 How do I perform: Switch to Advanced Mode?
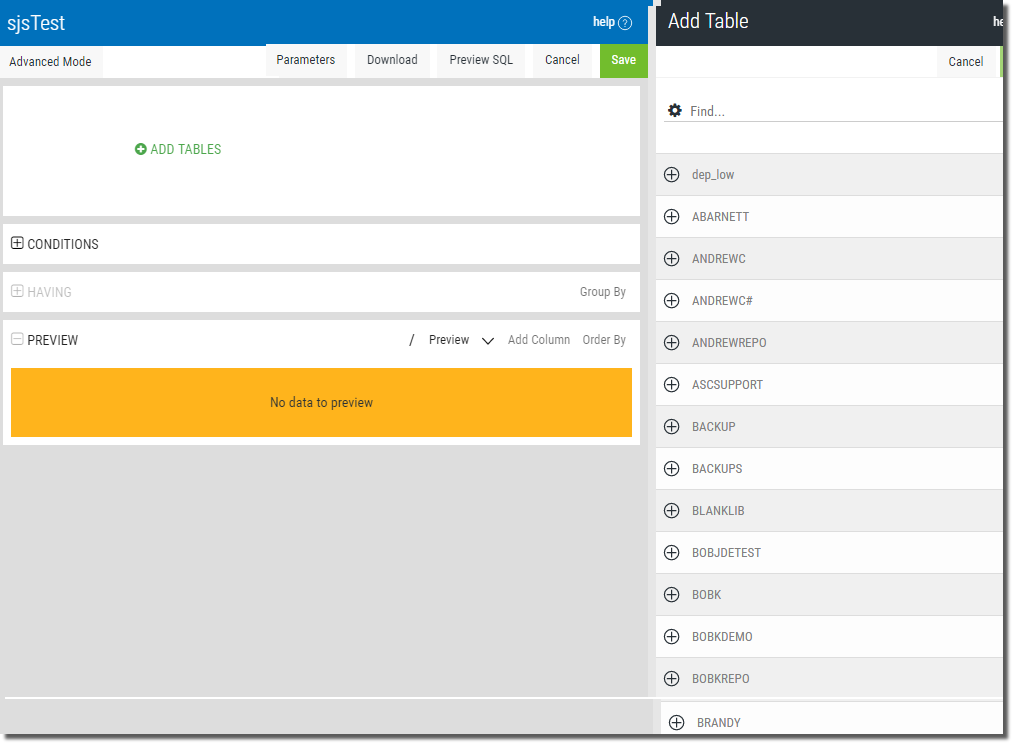(x=50, y=61)
